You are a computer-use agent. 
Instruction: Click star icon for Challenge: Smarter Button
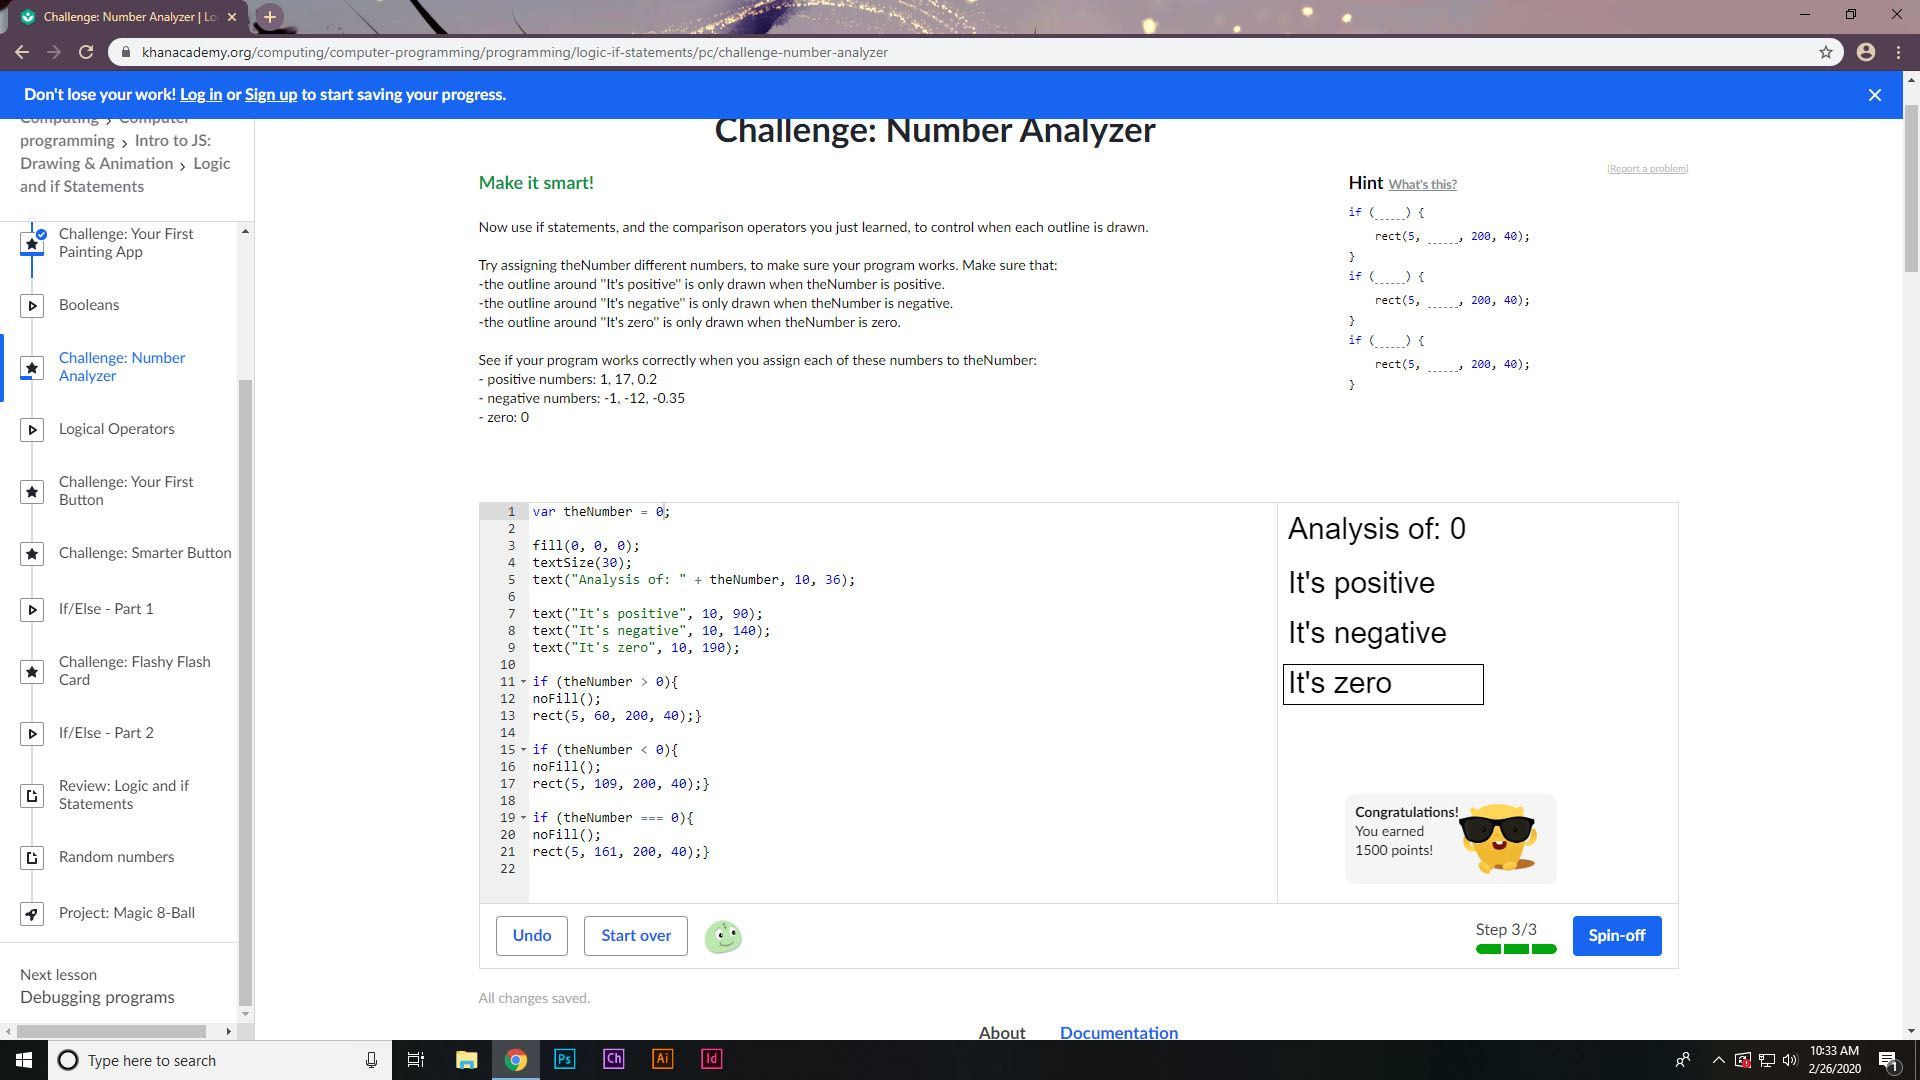point(32,554)
